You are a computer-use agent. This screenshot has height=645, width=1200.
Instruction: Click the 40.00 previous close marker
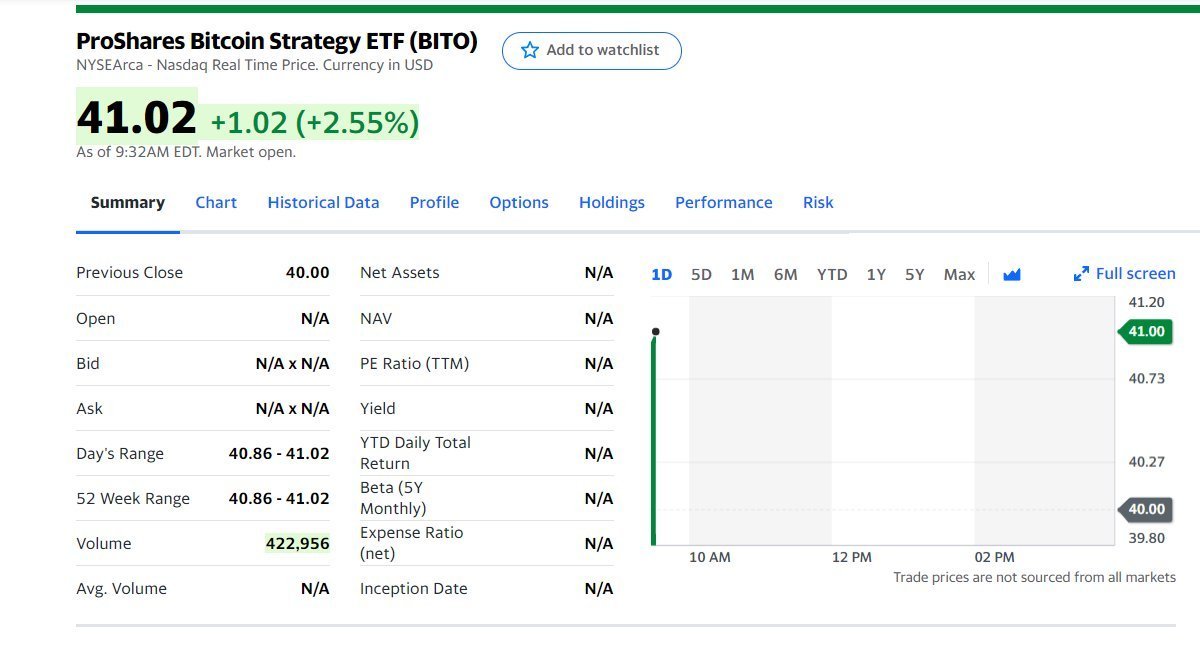tap(1146, 509)
